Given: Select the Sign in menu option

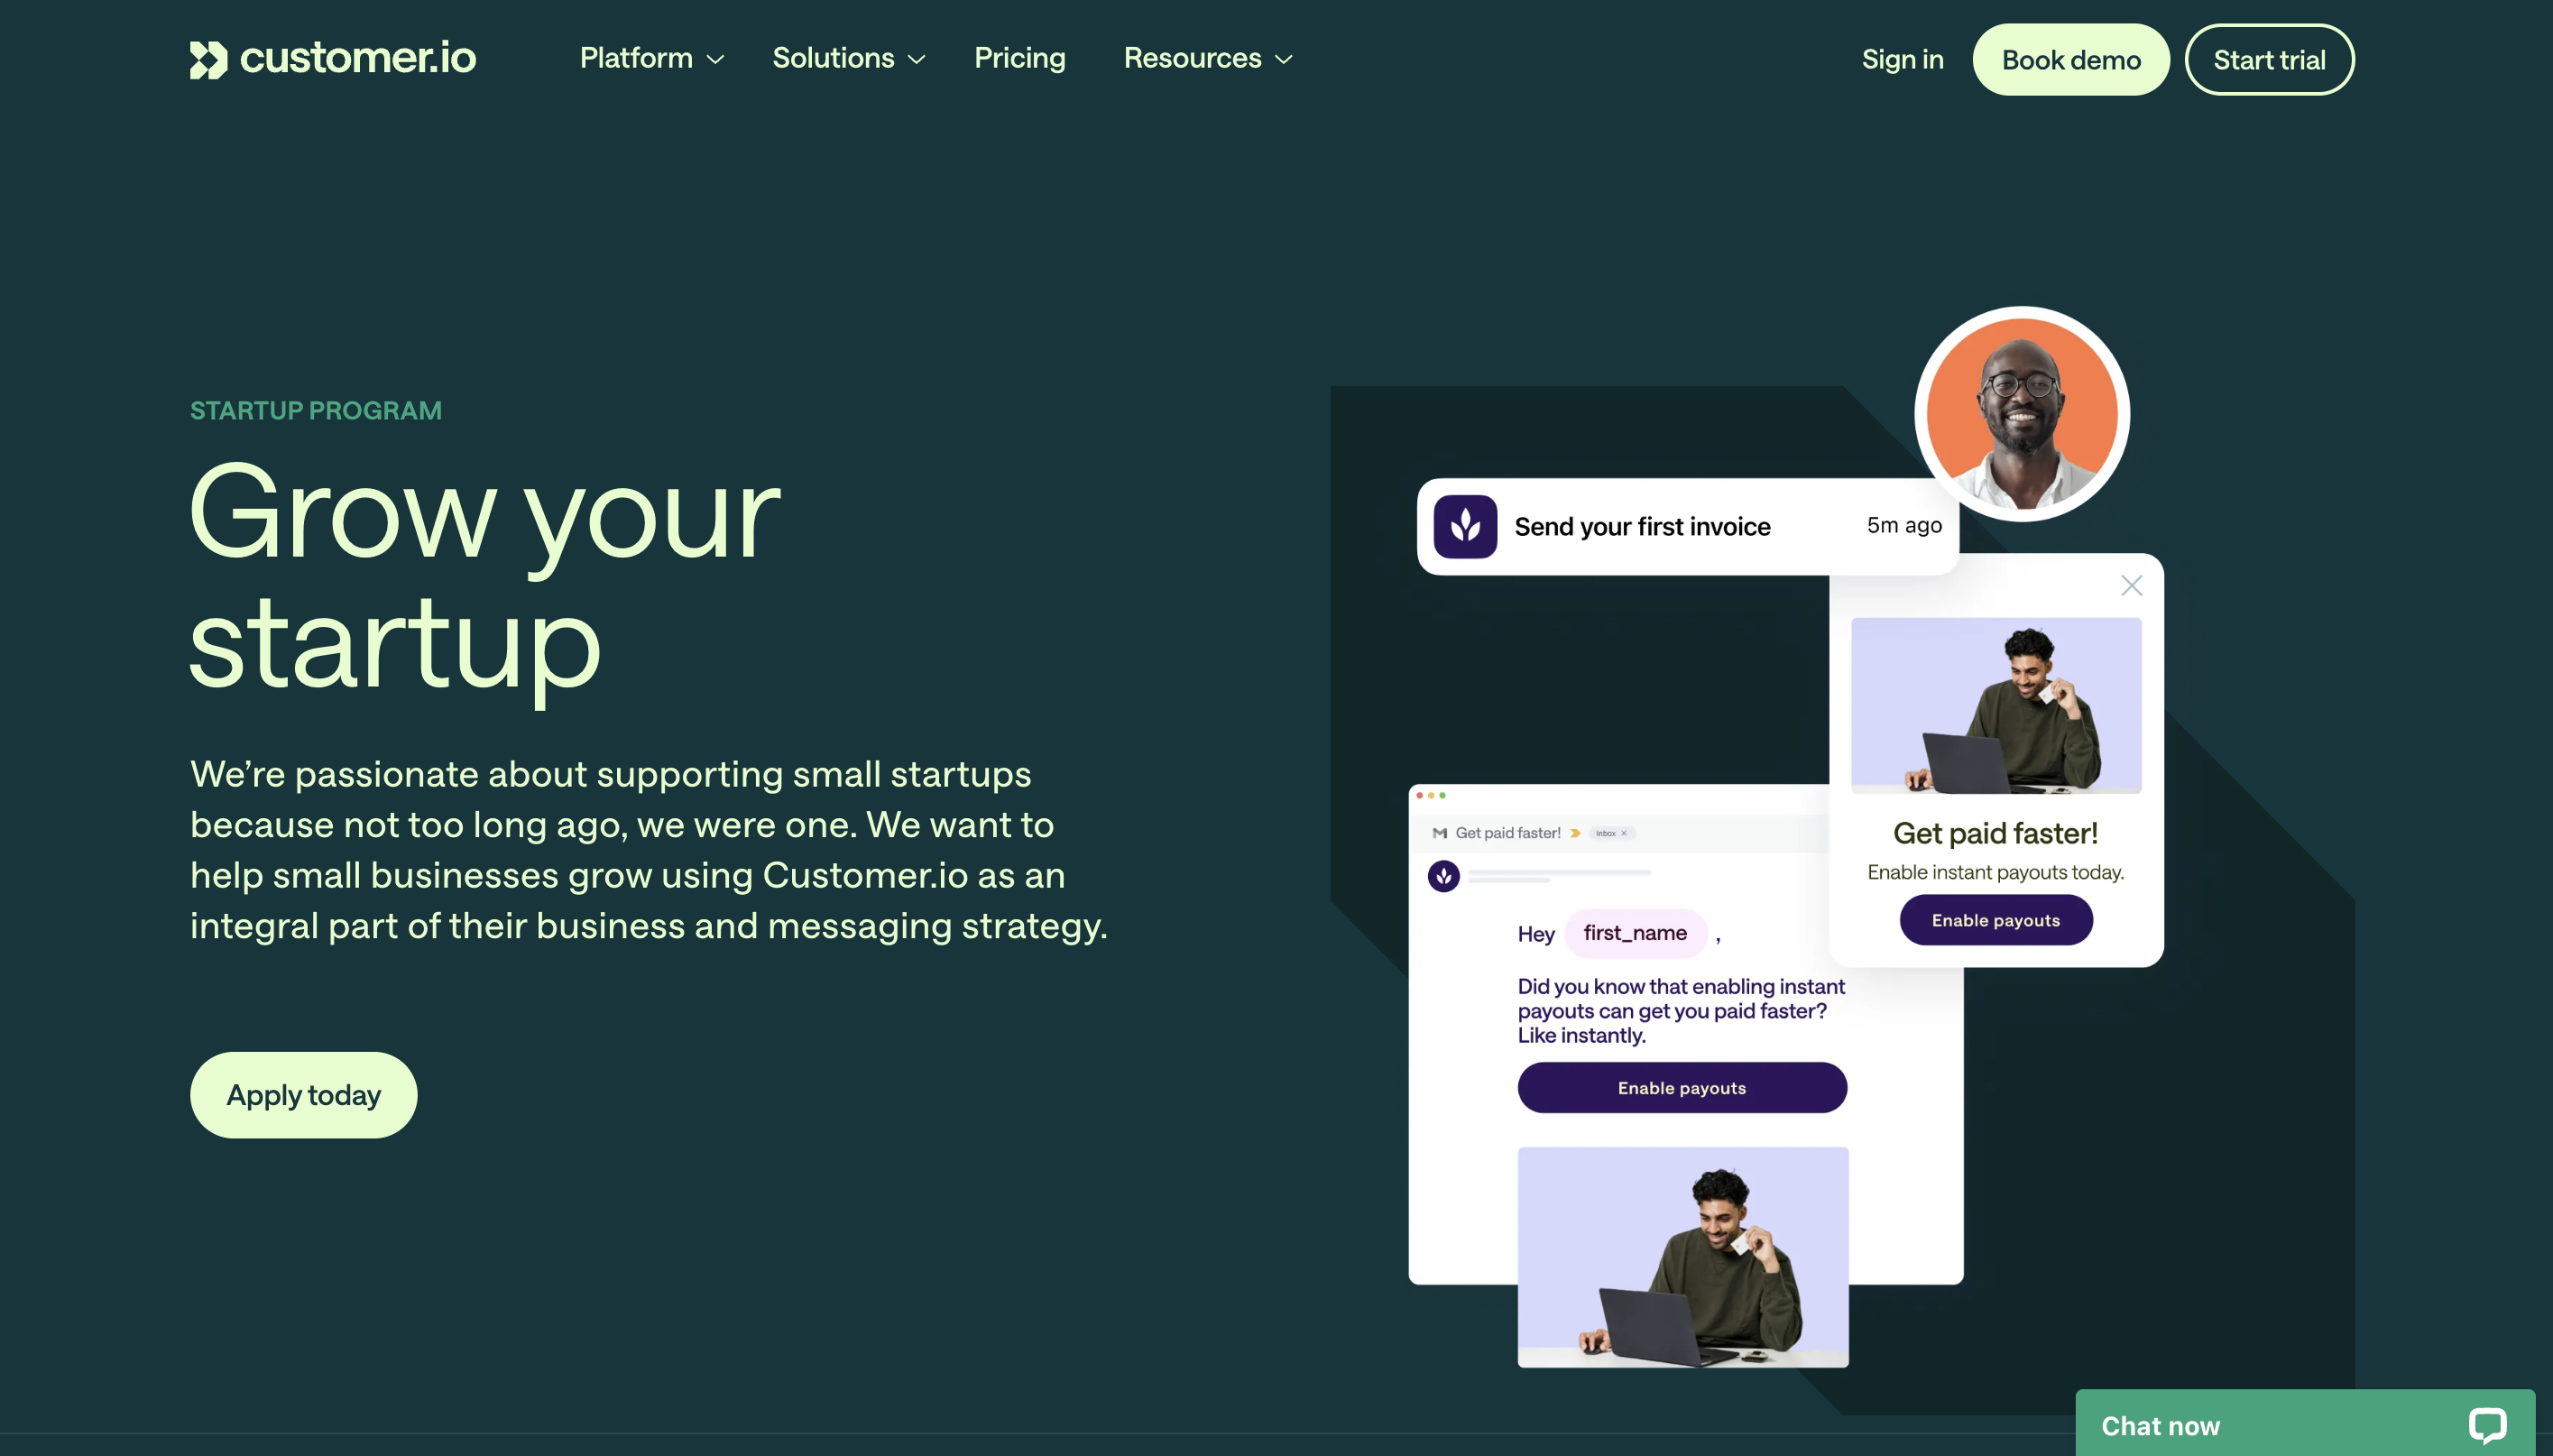Looking at the screenshot, I should (x=1903, y=58).
